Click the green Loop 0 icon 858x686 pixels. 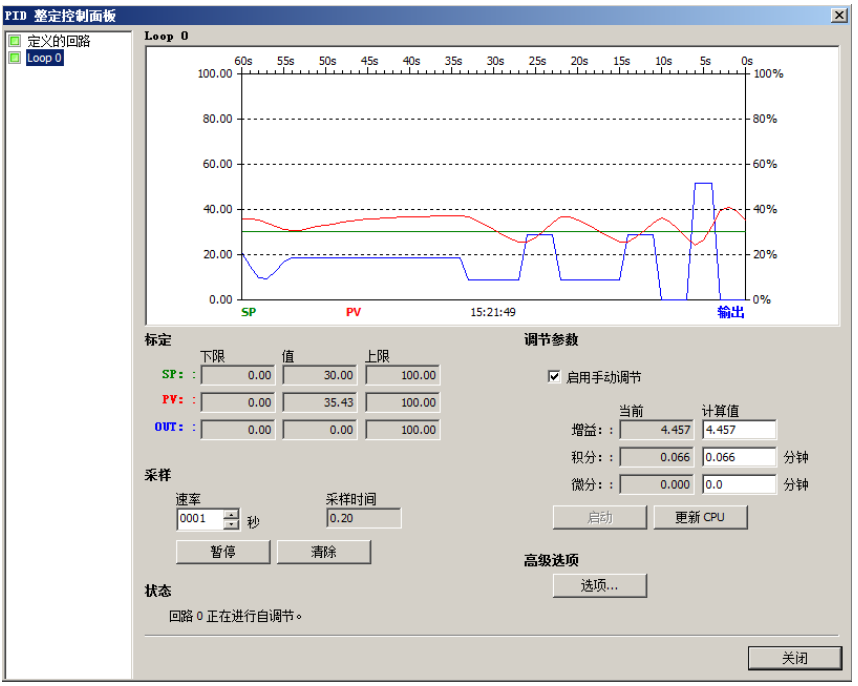pyautogui.click(x=14, y=58)
